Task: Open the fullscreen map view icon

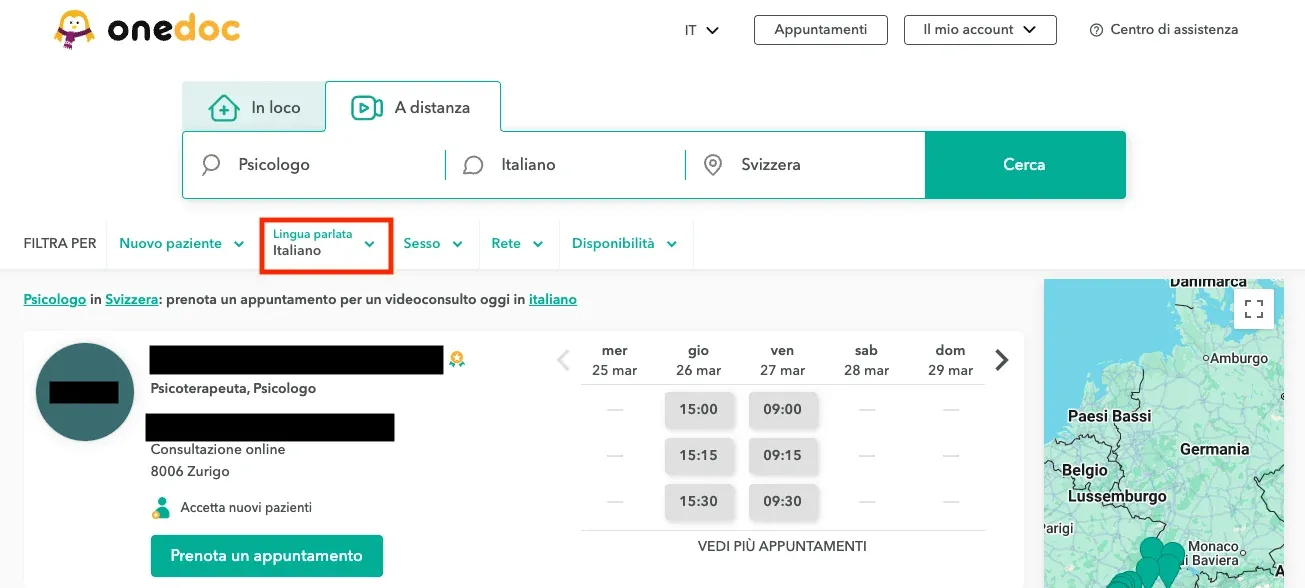Action: pyautogui.click(x=1254, y=308)
